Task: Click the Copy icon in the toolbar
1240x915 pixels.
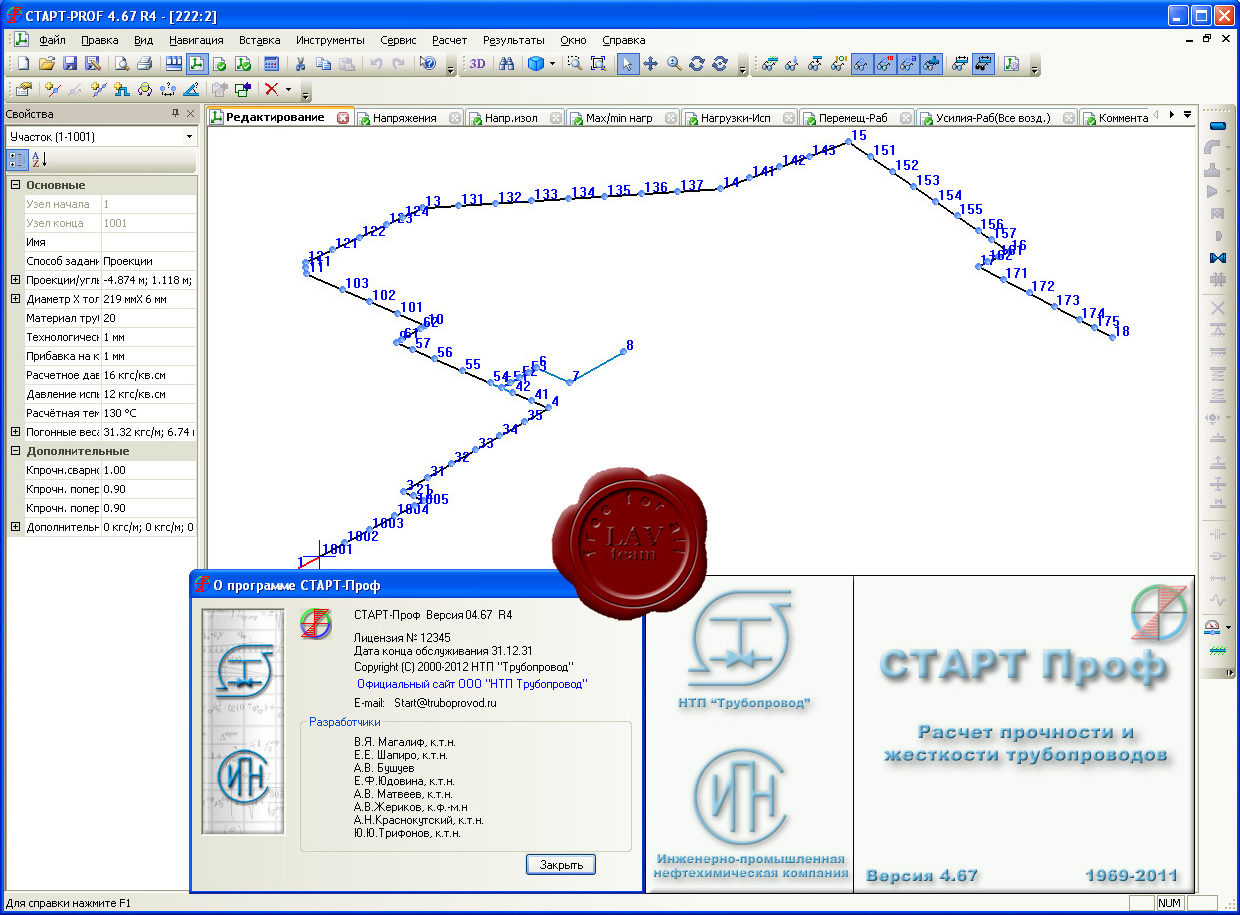Action: click(x=323, y=64)
